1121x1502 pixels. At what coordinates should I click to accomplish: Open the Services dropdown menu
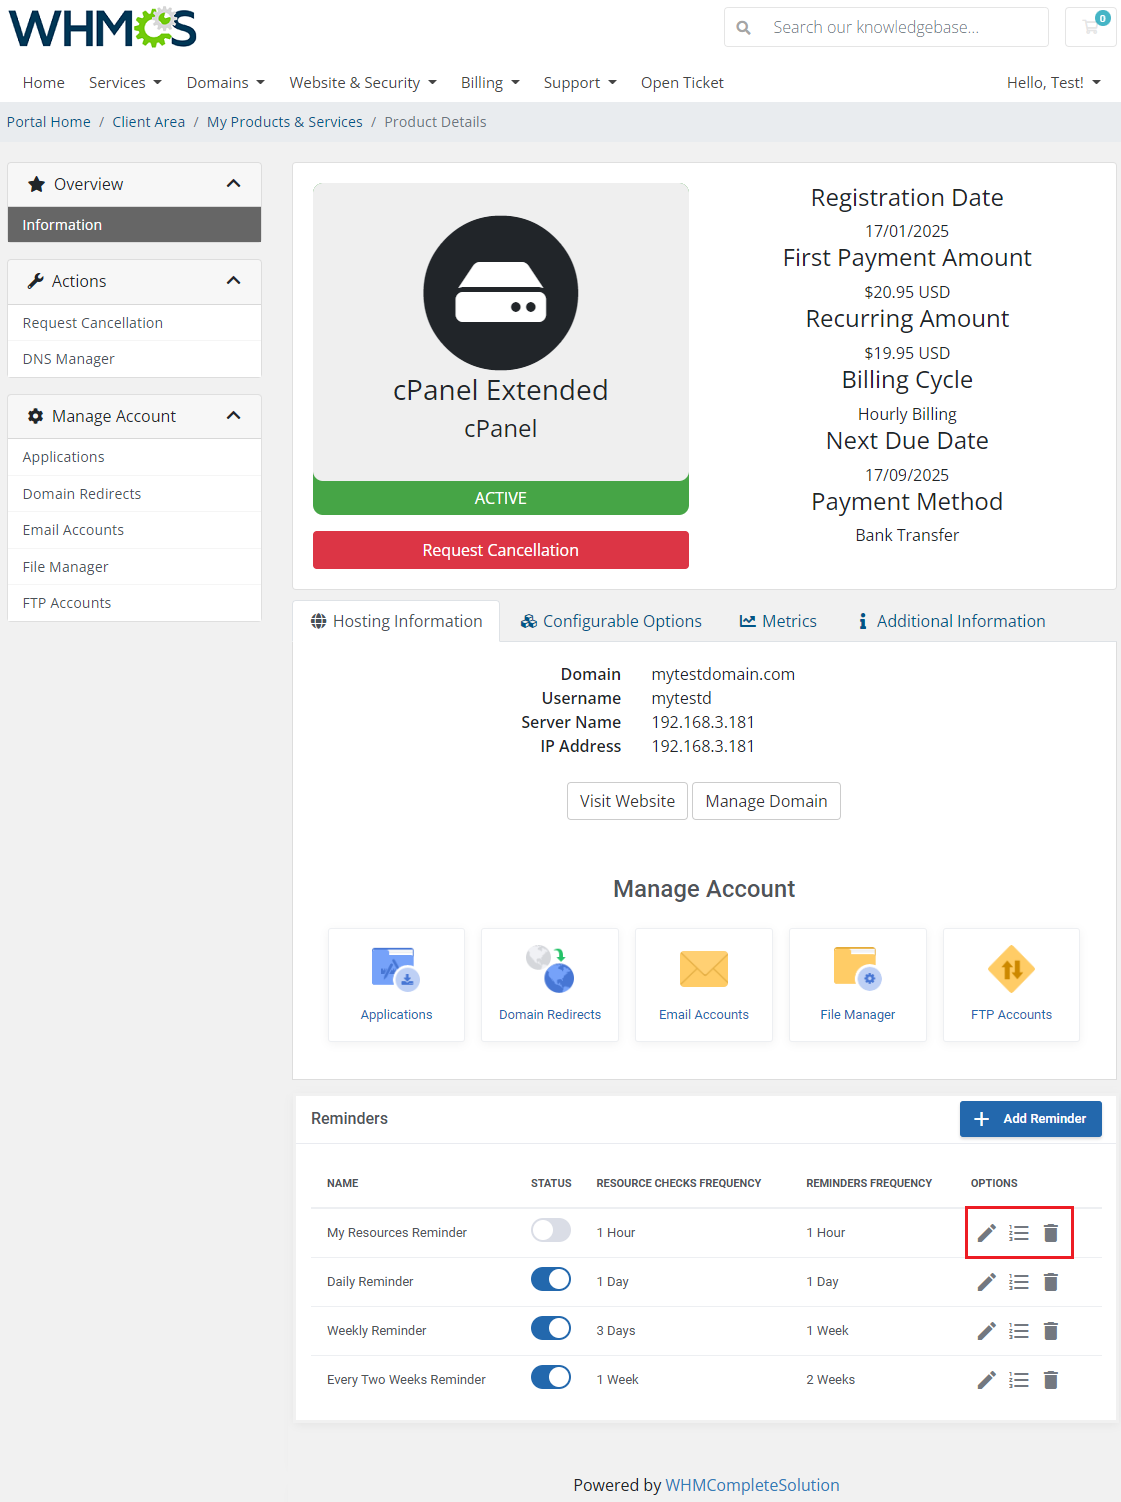pyautogui.click(x=125, y=83)
